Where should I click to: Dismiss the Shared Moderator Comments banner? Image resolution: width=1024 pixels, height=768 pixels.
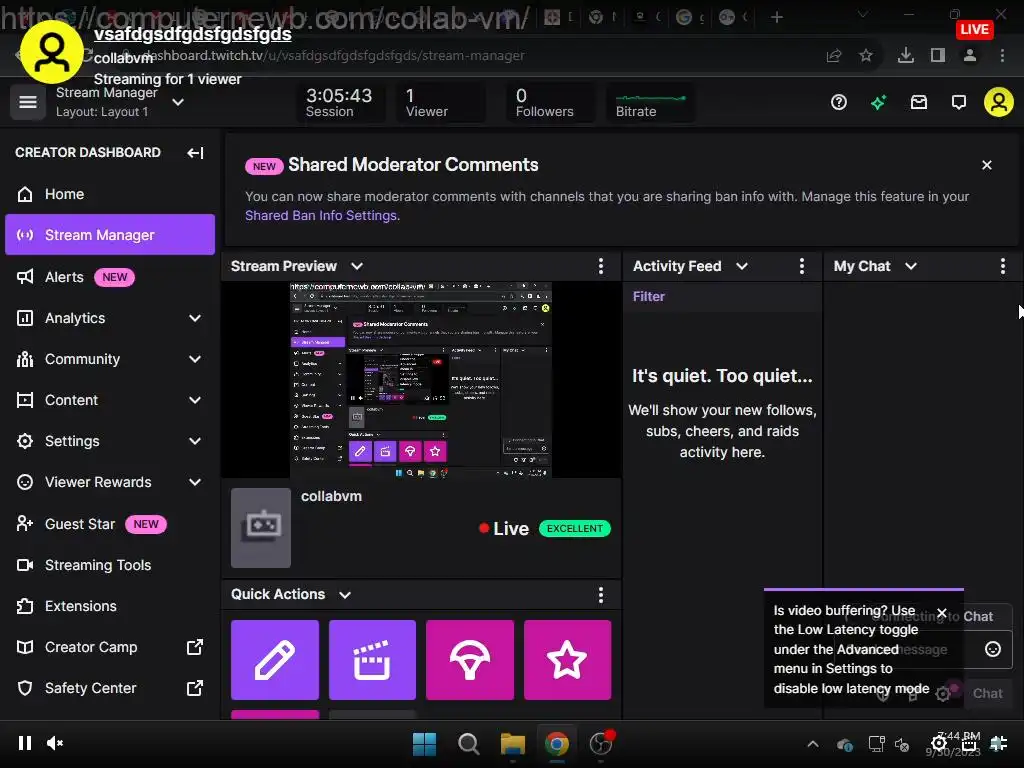pos(987,165)
